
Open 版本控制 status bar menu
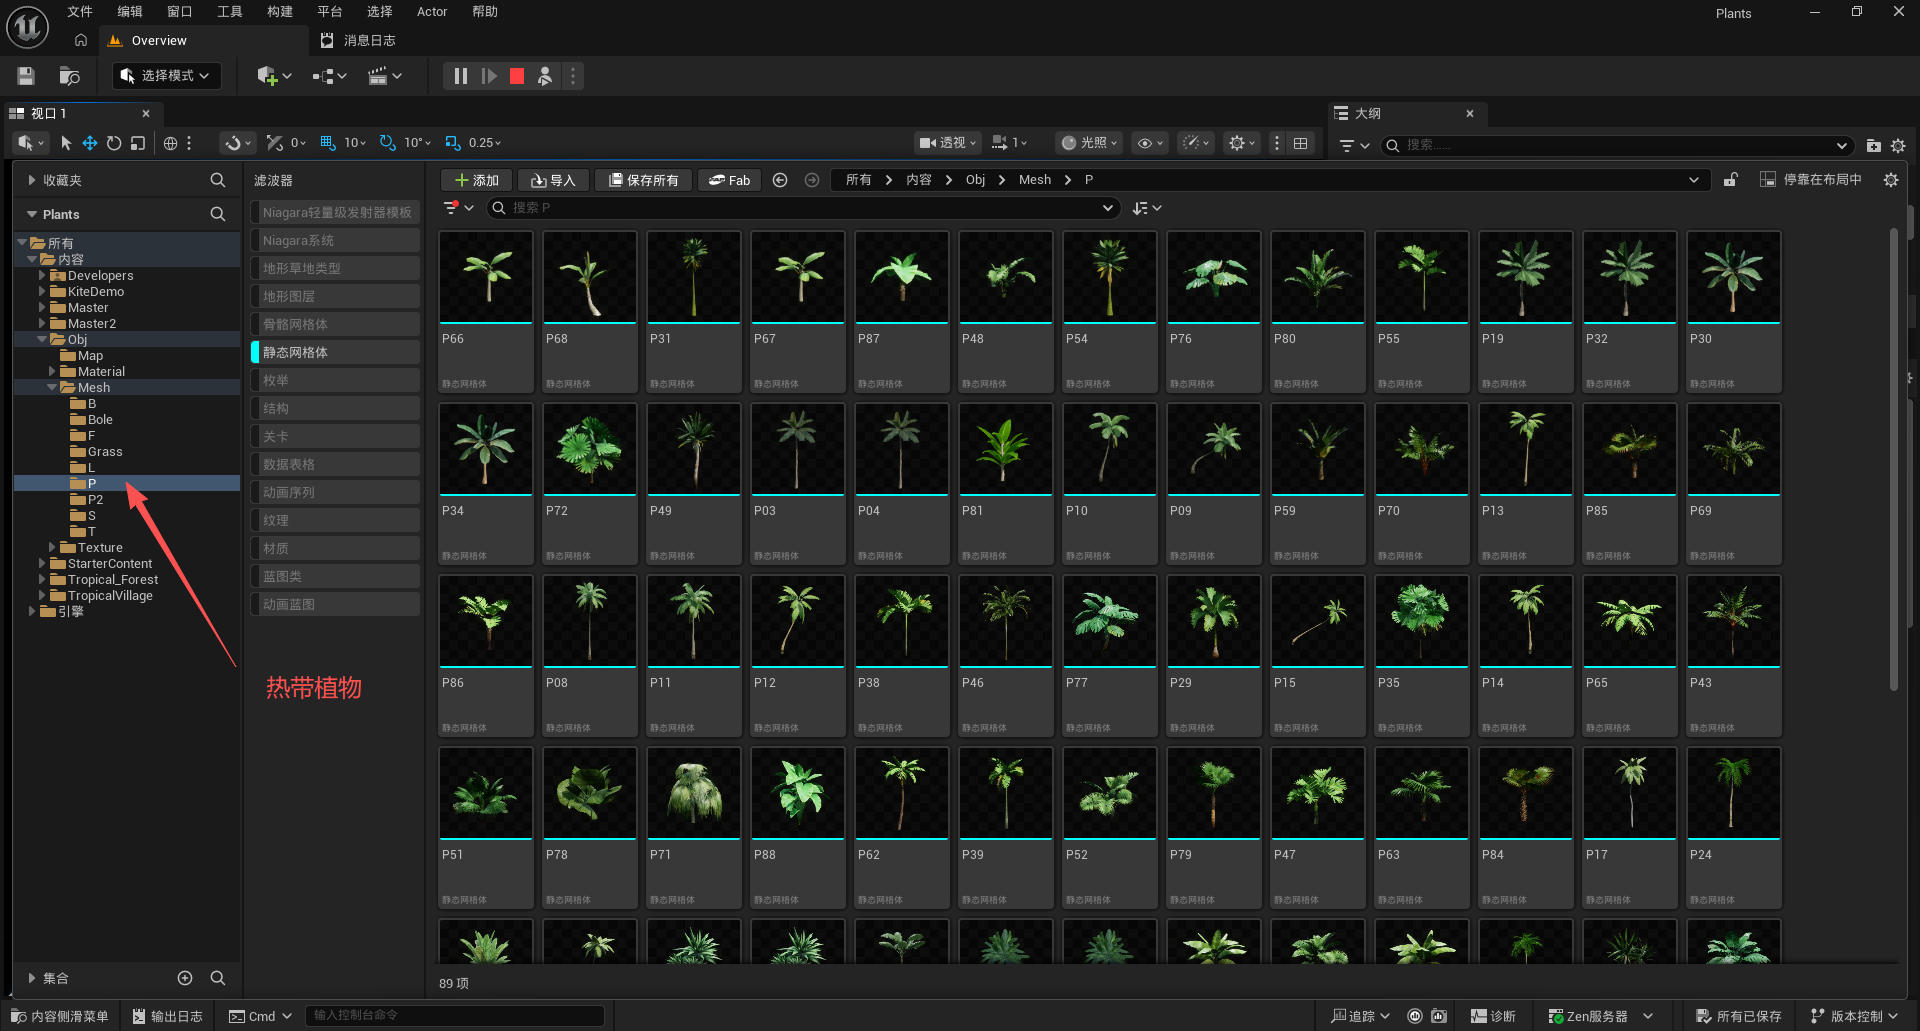(x=1854, y=1016)
